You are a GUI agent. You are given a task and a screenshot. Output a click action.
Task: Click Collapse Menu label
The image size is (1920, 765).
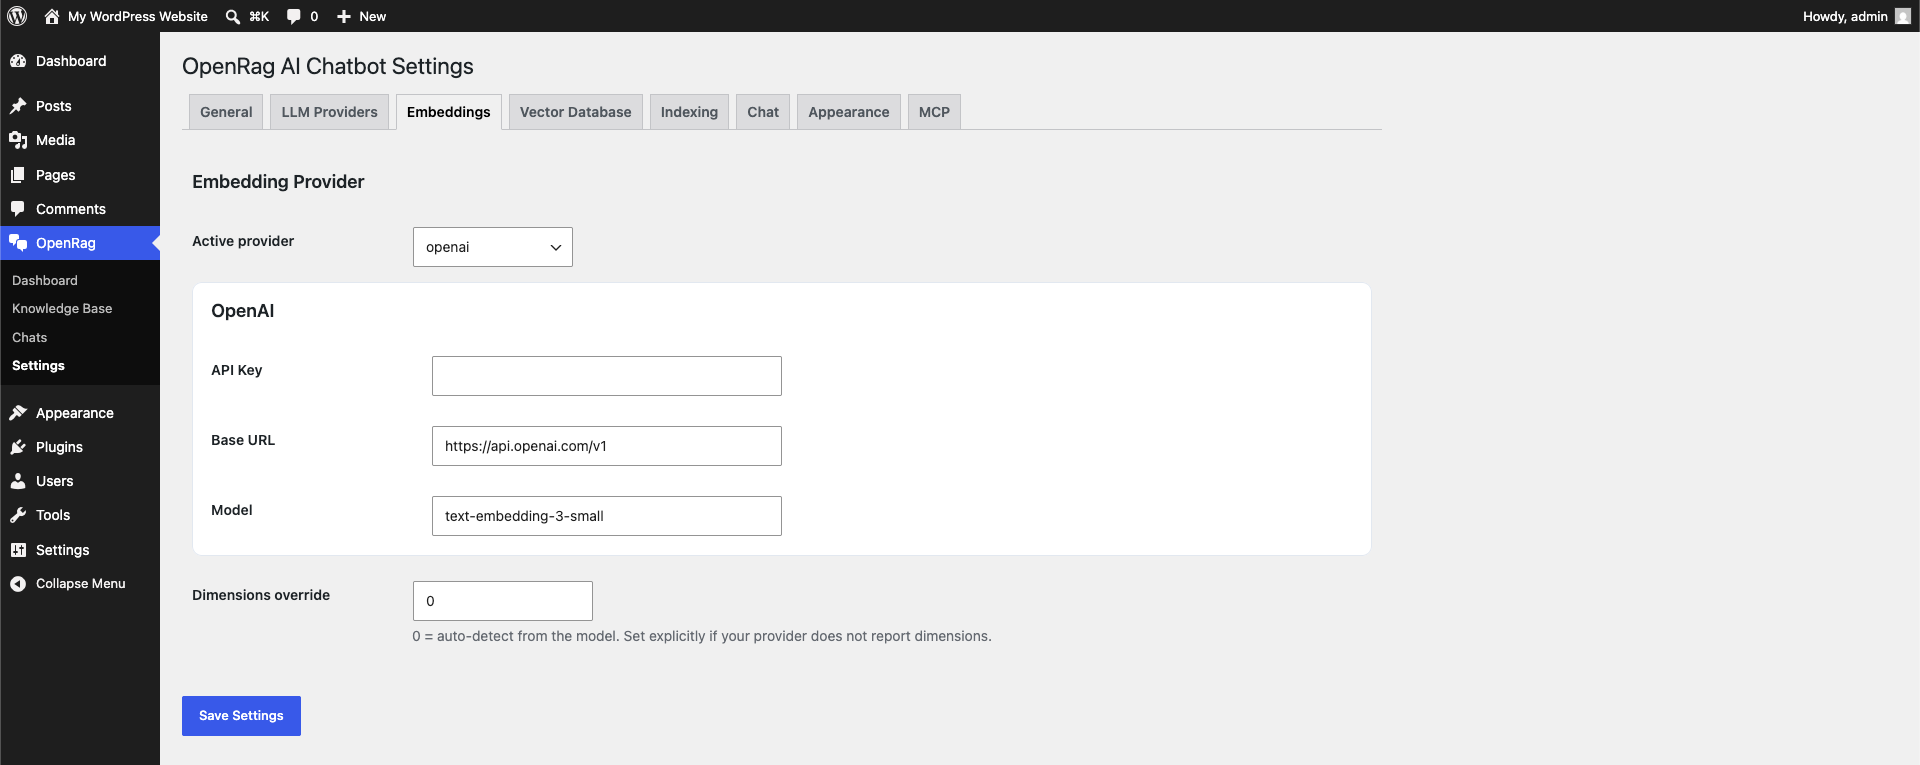(81, 584)
